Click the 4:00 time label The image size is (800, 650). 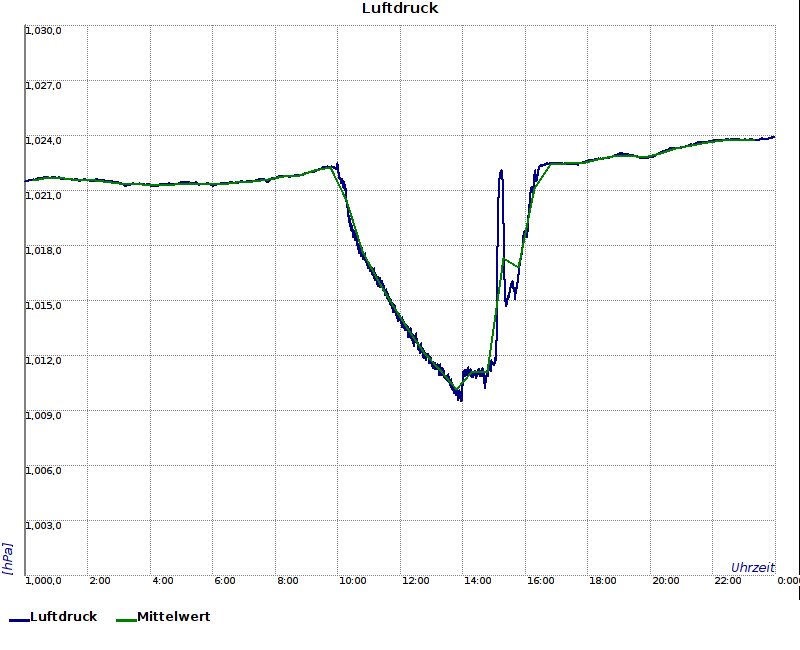[163, 581]
